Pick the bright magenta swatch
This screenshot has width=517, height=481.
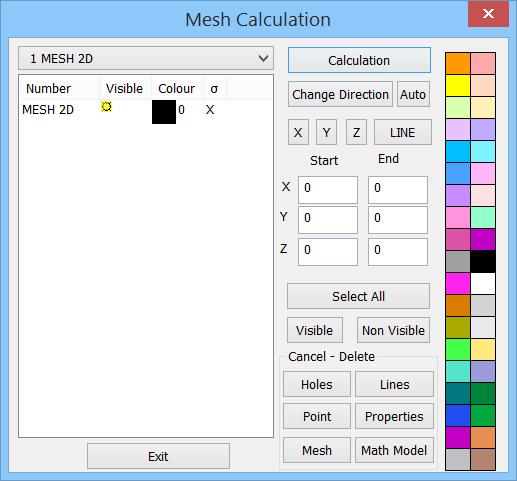pos(458,283)
